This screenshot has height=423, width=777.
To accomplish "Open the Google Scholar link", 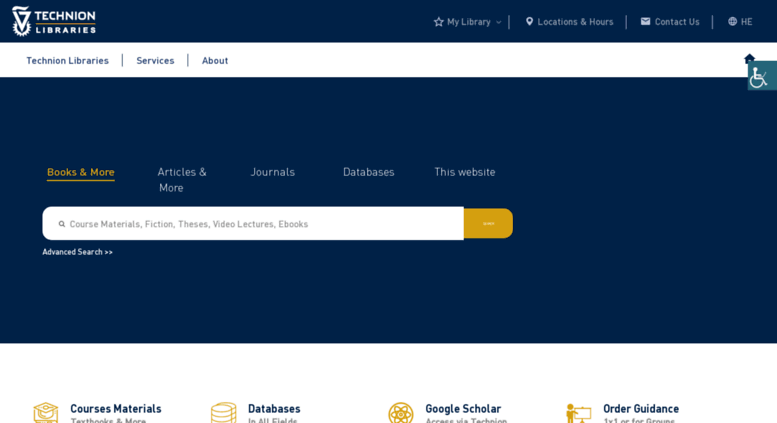I will pos(463,409).
